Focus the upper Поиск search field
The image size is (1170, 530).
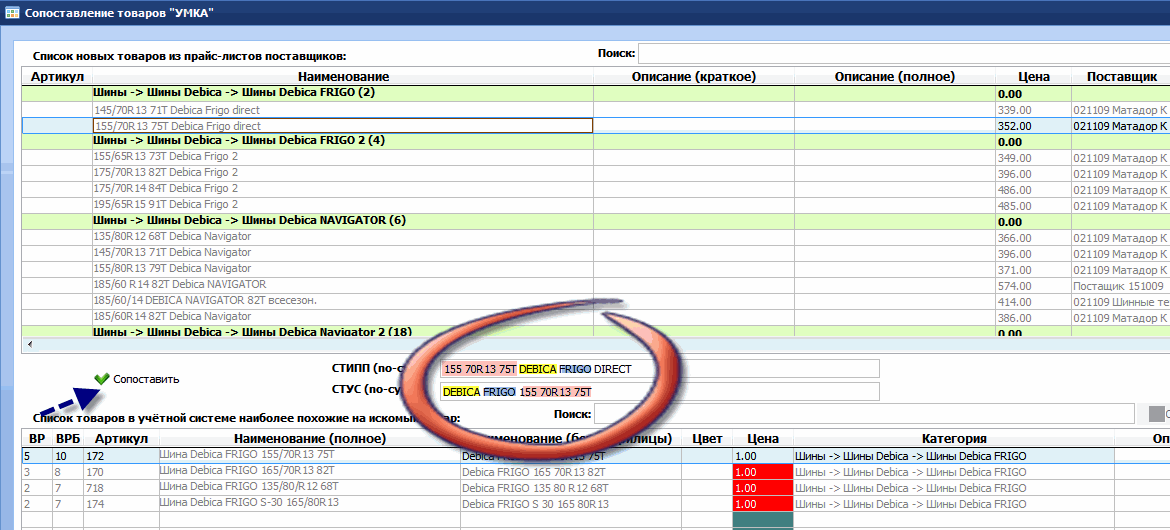click(x=904, y=54)
